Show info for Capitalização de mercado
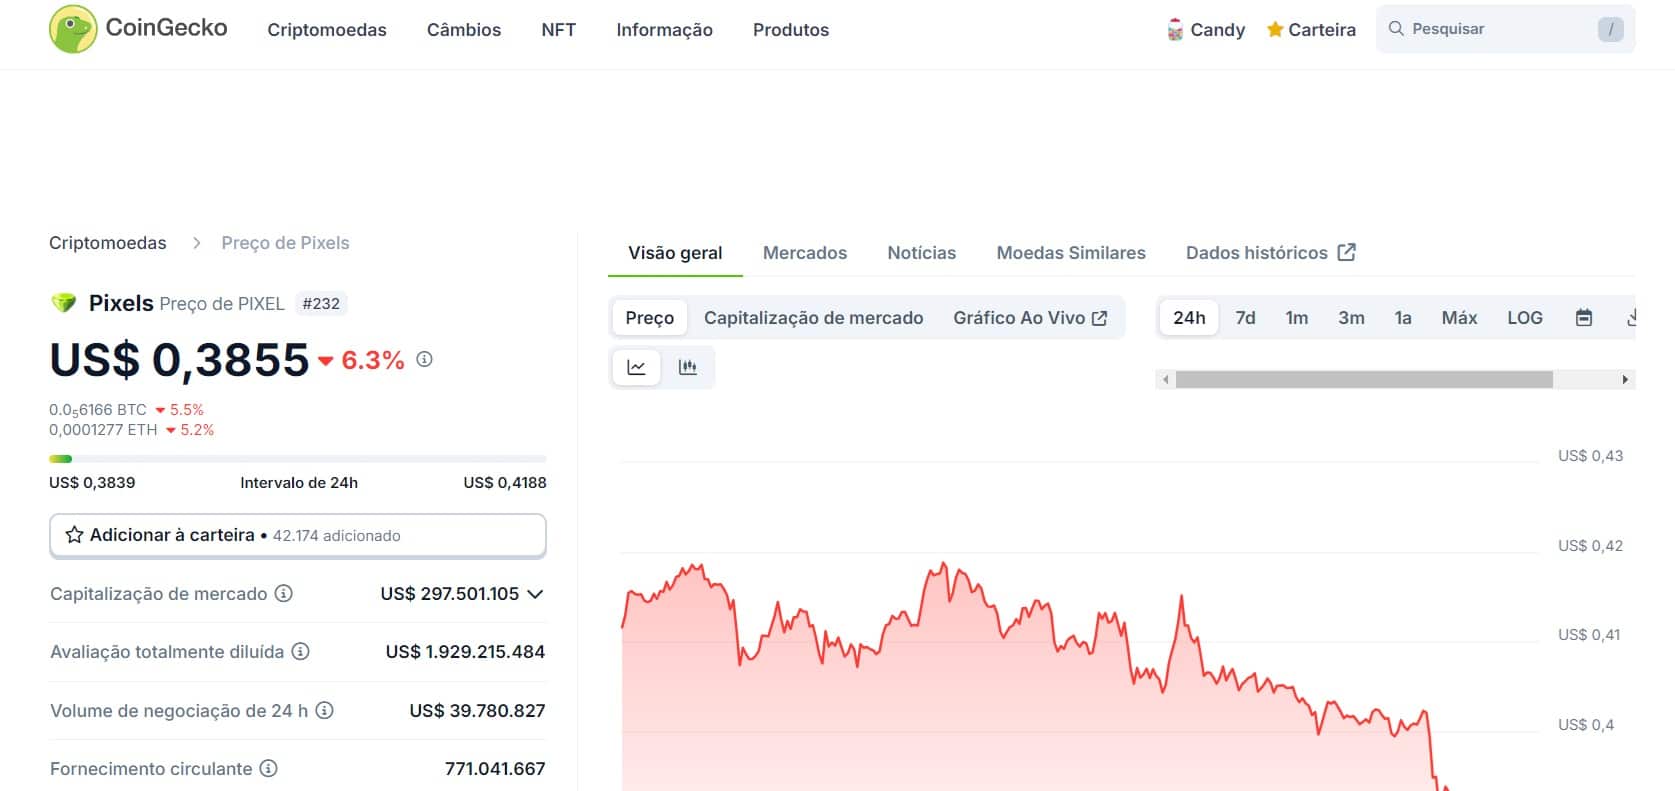Image resolution: width=1675 pixels, height=791 pixels. tap(284, 594)
